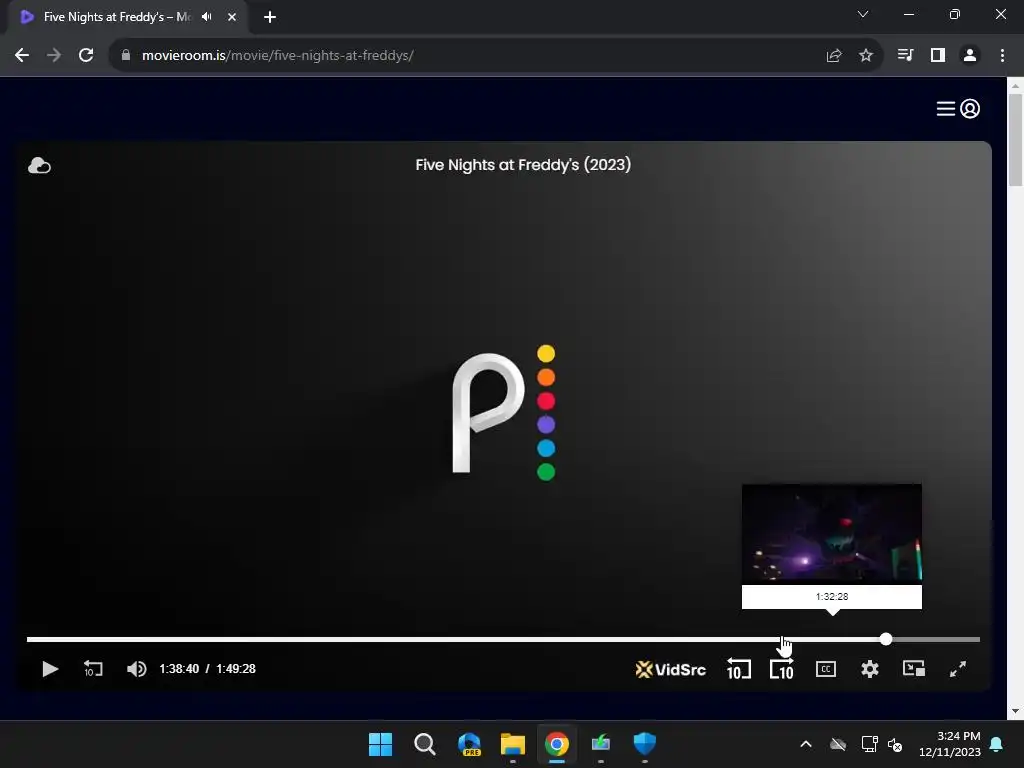Click the Chrome taskbar icon

[x=556, y=744]
